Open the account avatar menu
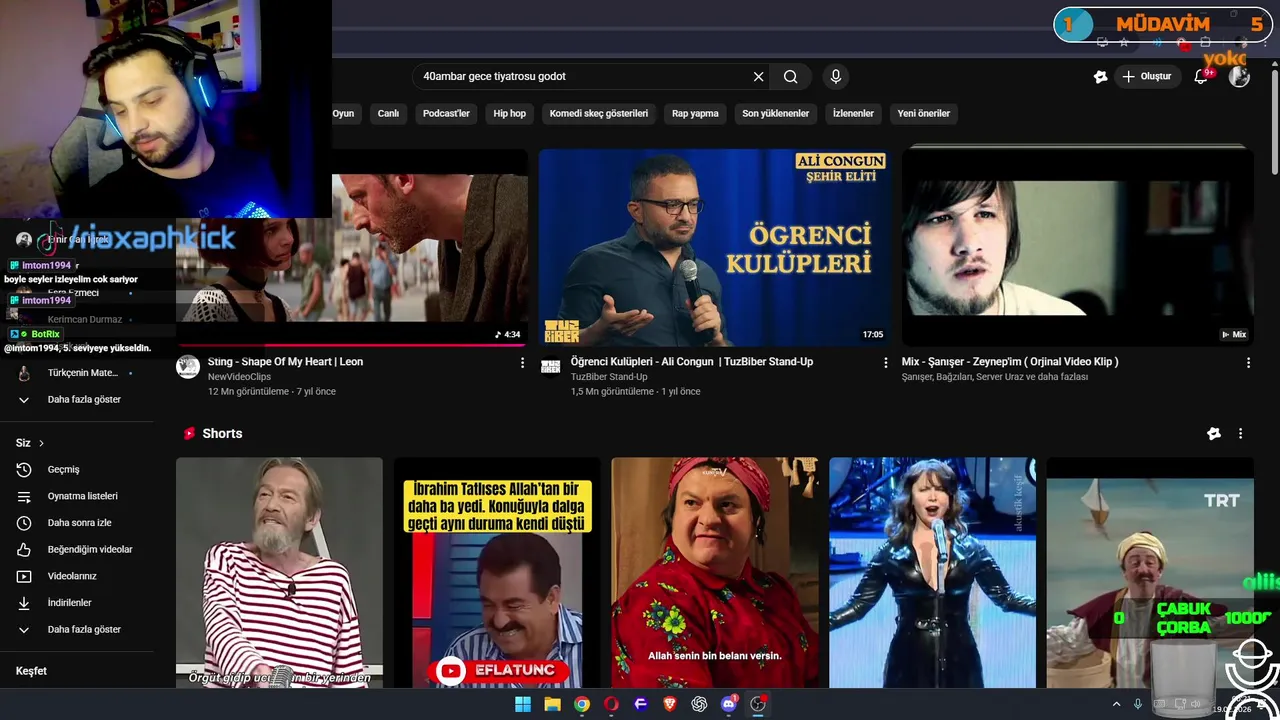 pyautogui.click(x=1239, y=77)
